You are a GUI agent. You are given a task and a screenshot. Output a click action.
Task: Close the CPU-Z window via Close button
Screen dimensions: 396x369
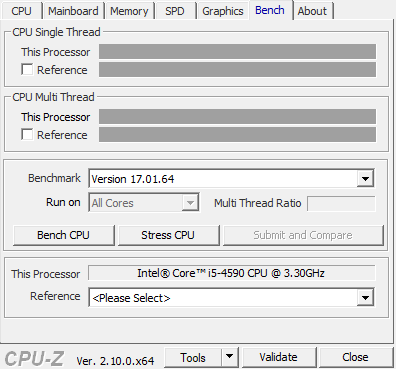tap(355, 357)
